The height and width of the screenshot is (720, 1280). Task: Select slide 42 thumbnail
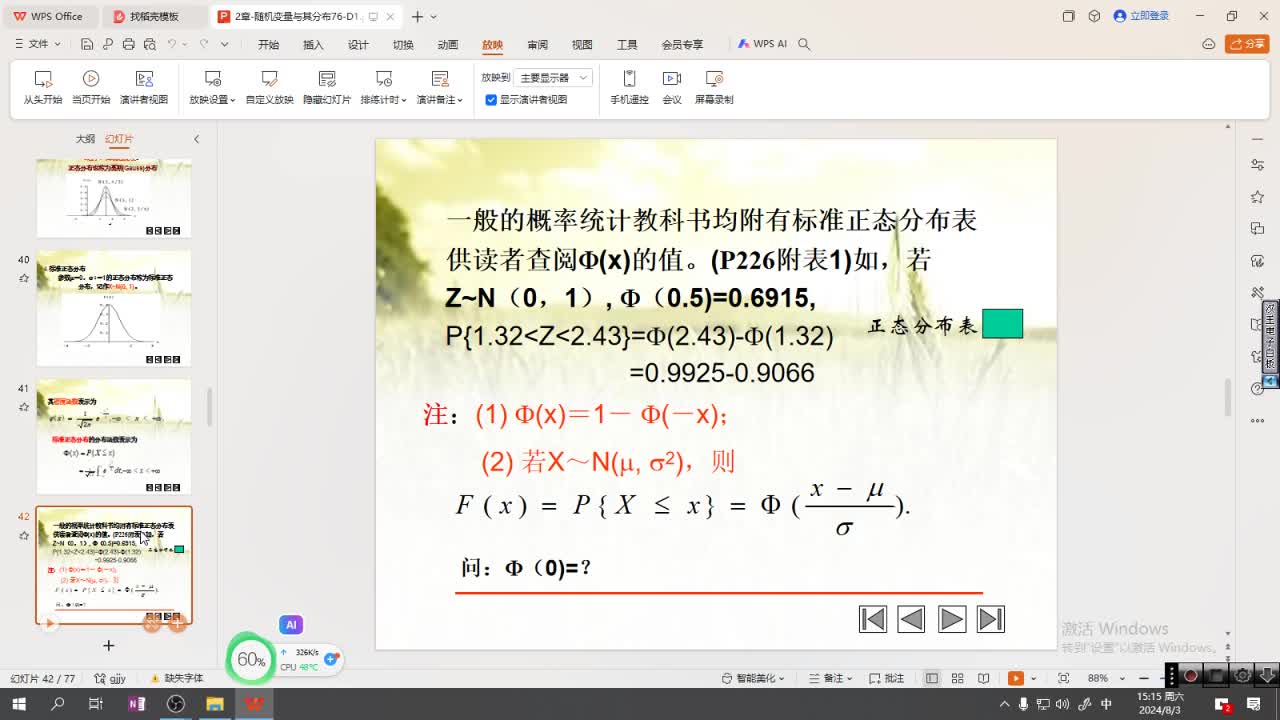click(x=114, y=565)
